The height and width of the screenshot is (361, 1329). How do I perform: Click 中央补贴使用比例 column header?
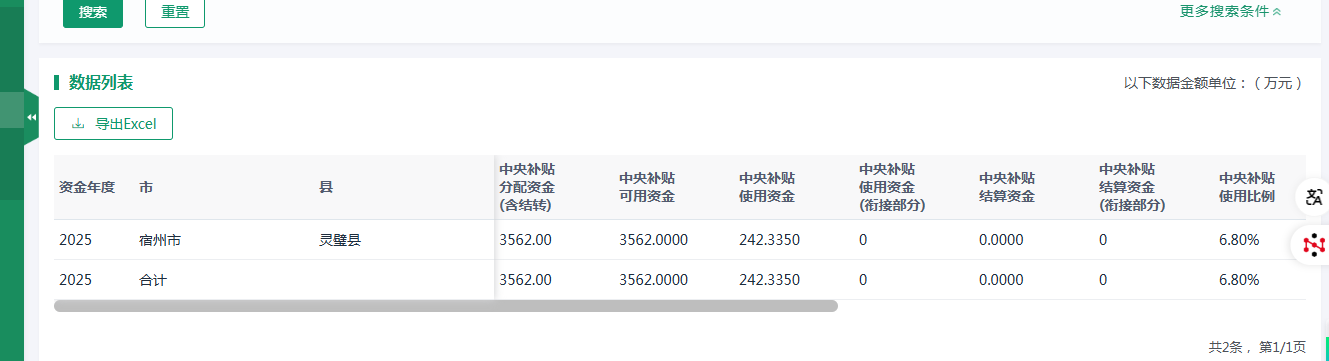click(x=1247, y=187)
